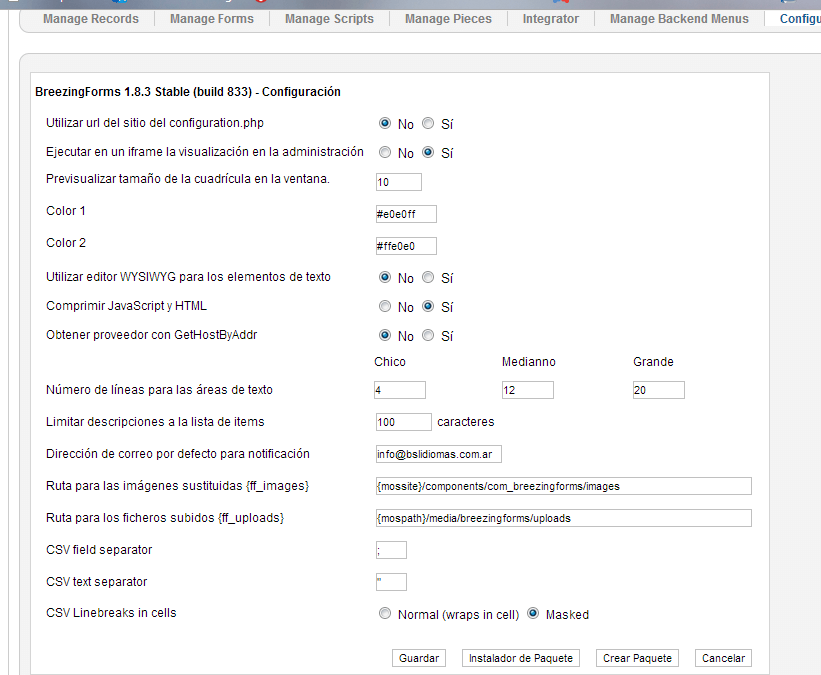Edit the CSV text separator box
The height and width of the screenshot is (675, 821).
[x=391, y=582]
